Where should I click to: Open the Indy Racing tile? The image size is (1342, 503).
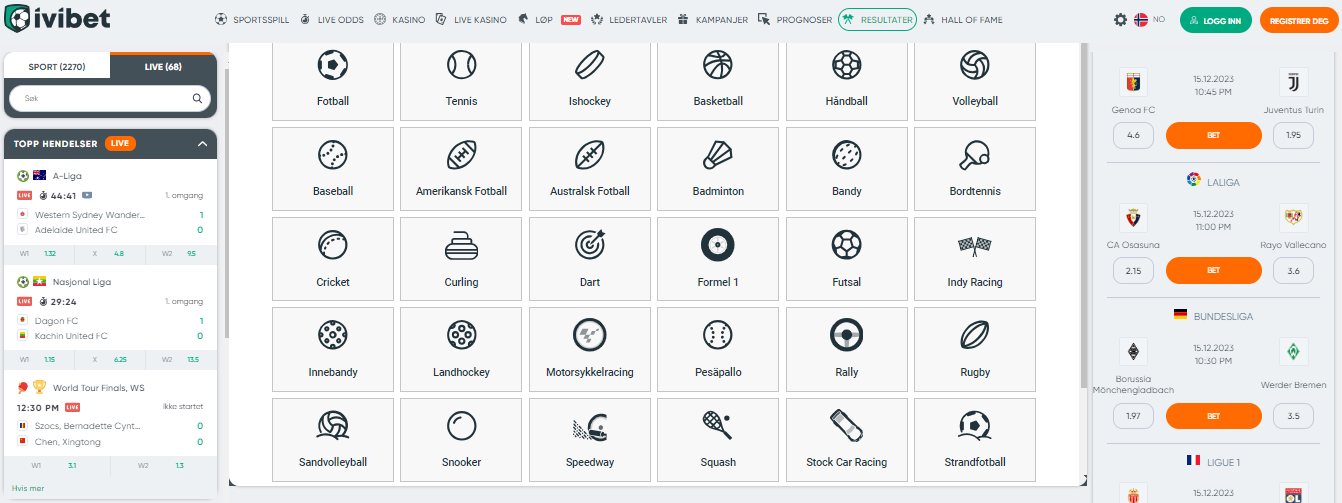point(975,260)
